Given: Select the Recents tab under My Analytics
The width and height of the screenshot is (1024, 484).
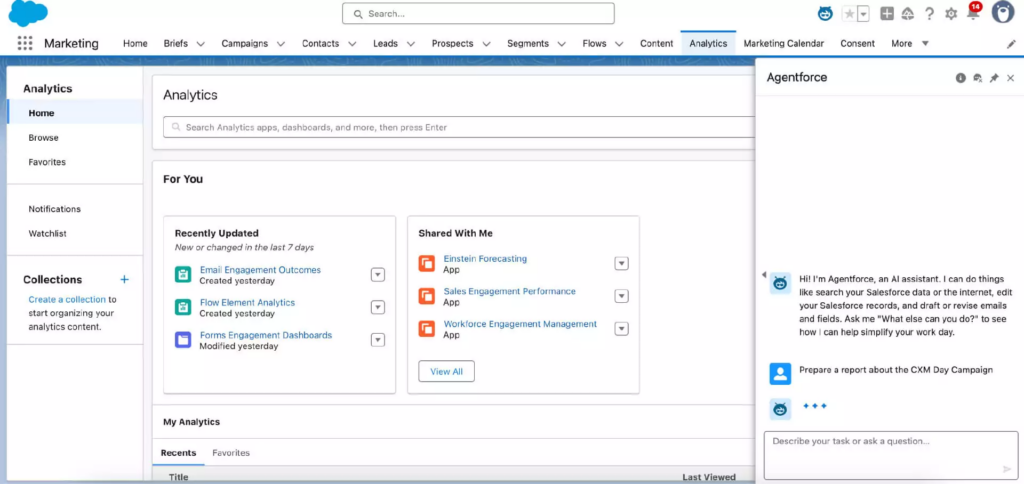Looking at the screenshot, I should [x=178, y=453].
